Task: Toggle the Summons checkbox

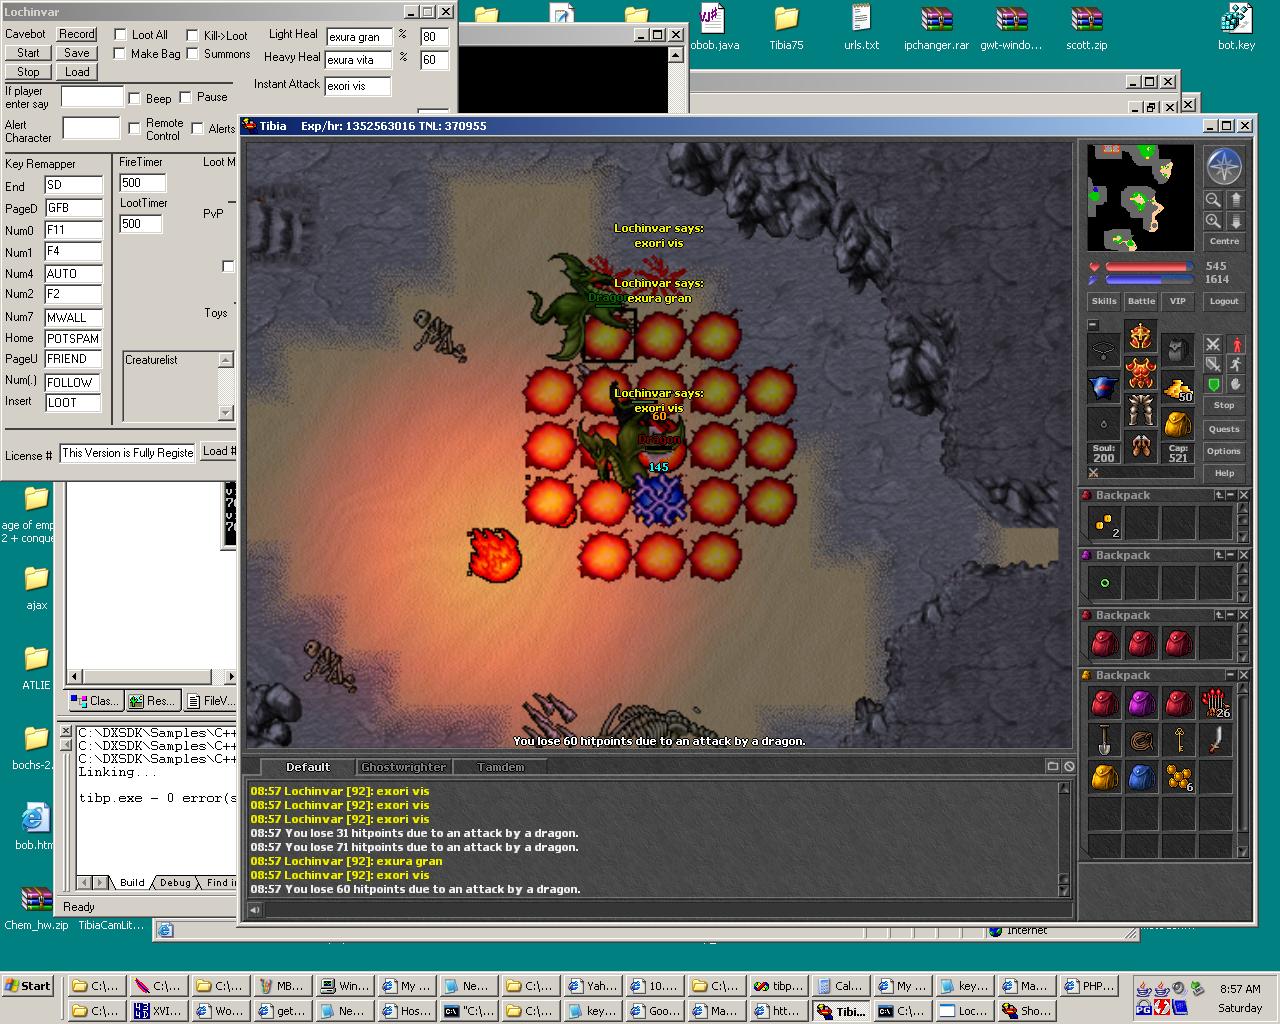Action: 192,54
